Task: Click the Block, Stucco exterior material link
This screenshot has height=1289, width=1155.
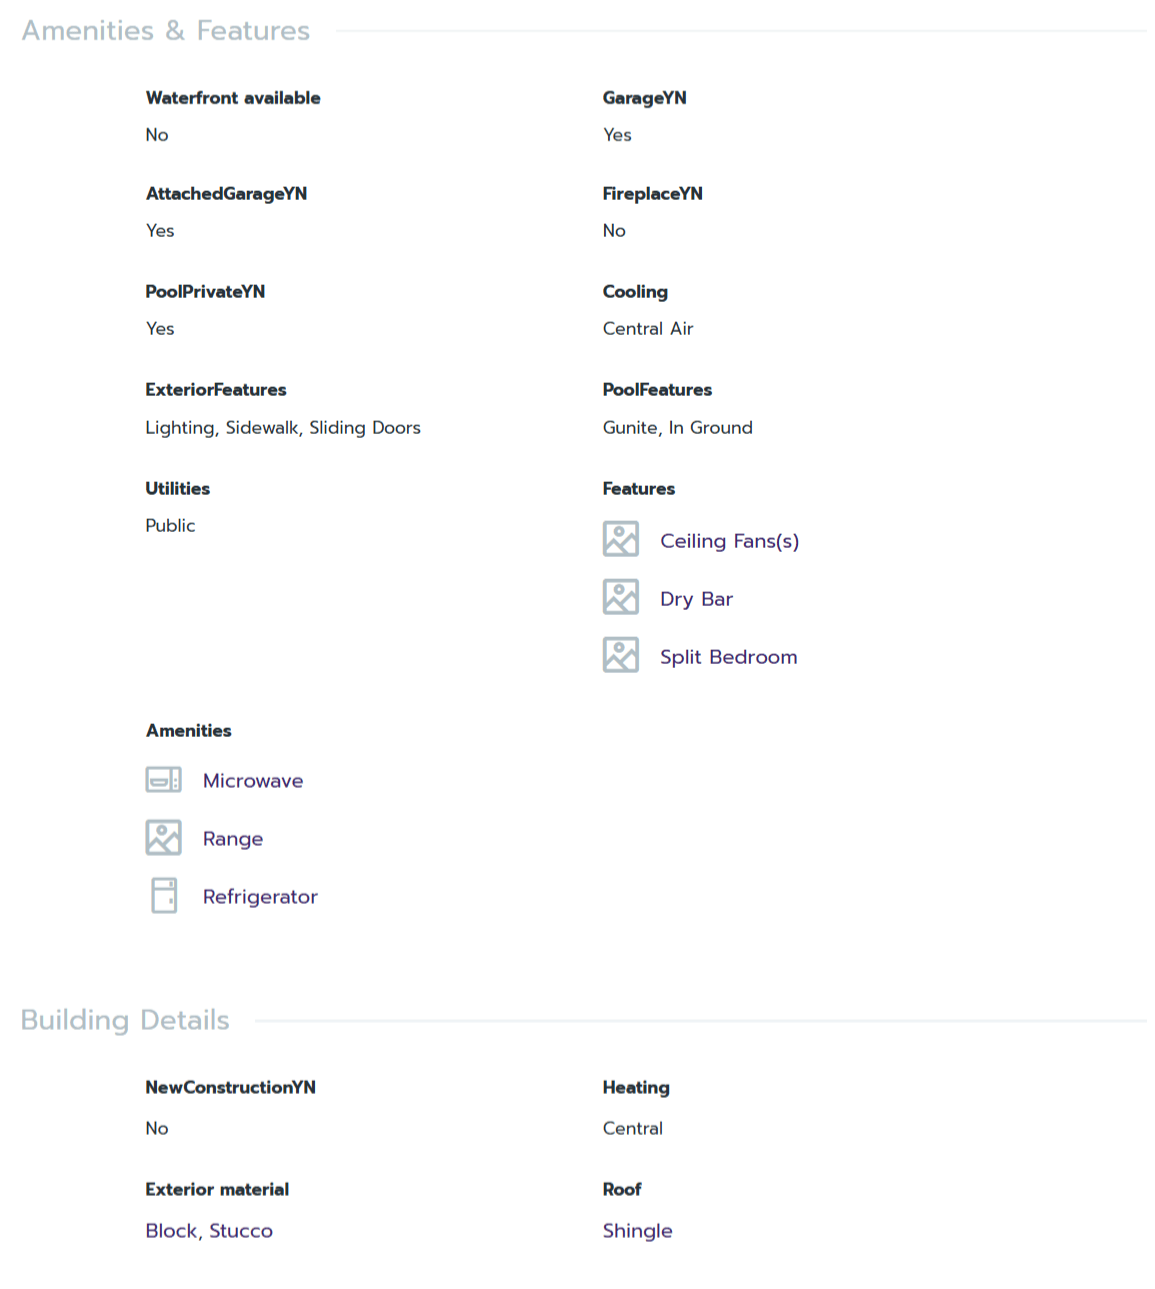Action: click(x=209, y=1231)
